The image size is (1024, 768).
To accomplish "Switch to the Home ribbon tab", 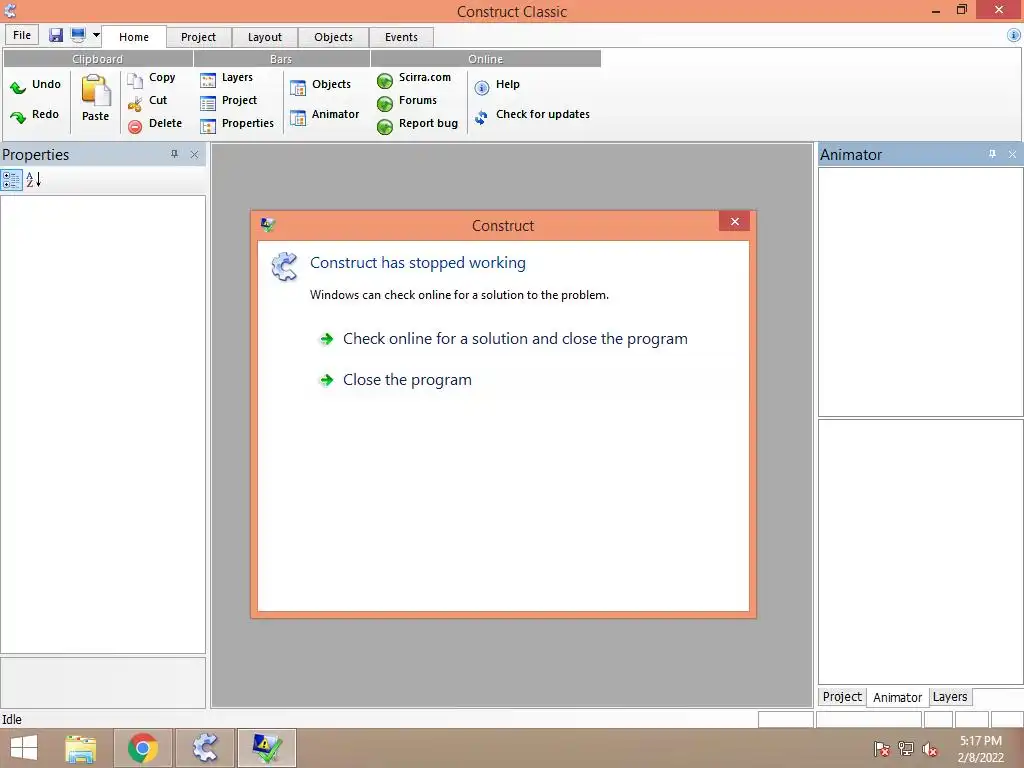I will [134, 37].
